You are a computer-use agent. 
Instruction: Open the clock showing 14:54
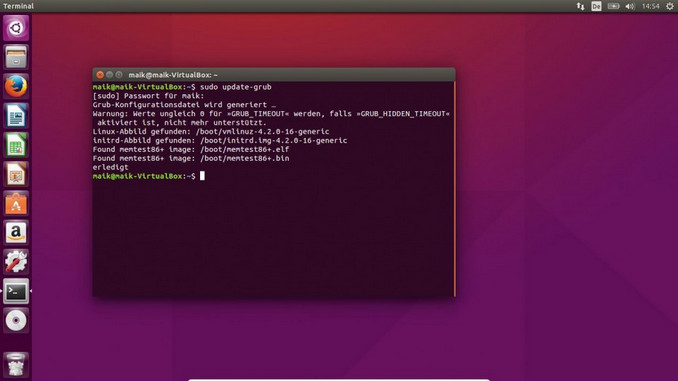pyautogui.click(x=650, y=6)
